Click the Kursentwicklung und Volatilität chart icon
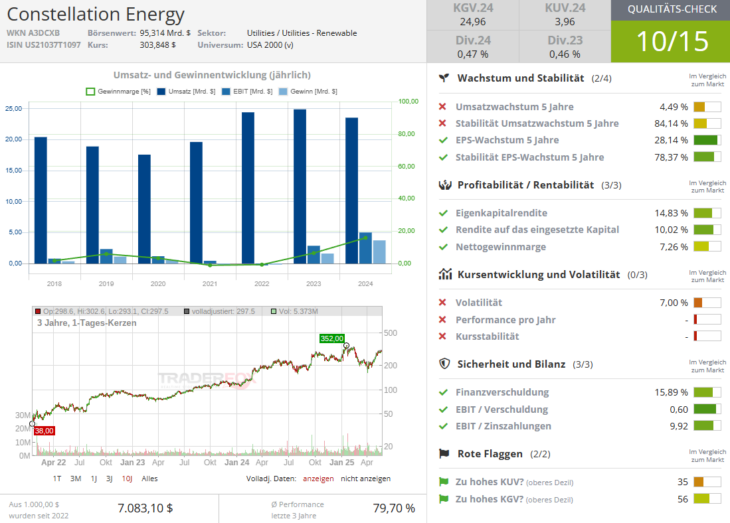The height and width of the screenshot is (523, 730). [445, 274]
